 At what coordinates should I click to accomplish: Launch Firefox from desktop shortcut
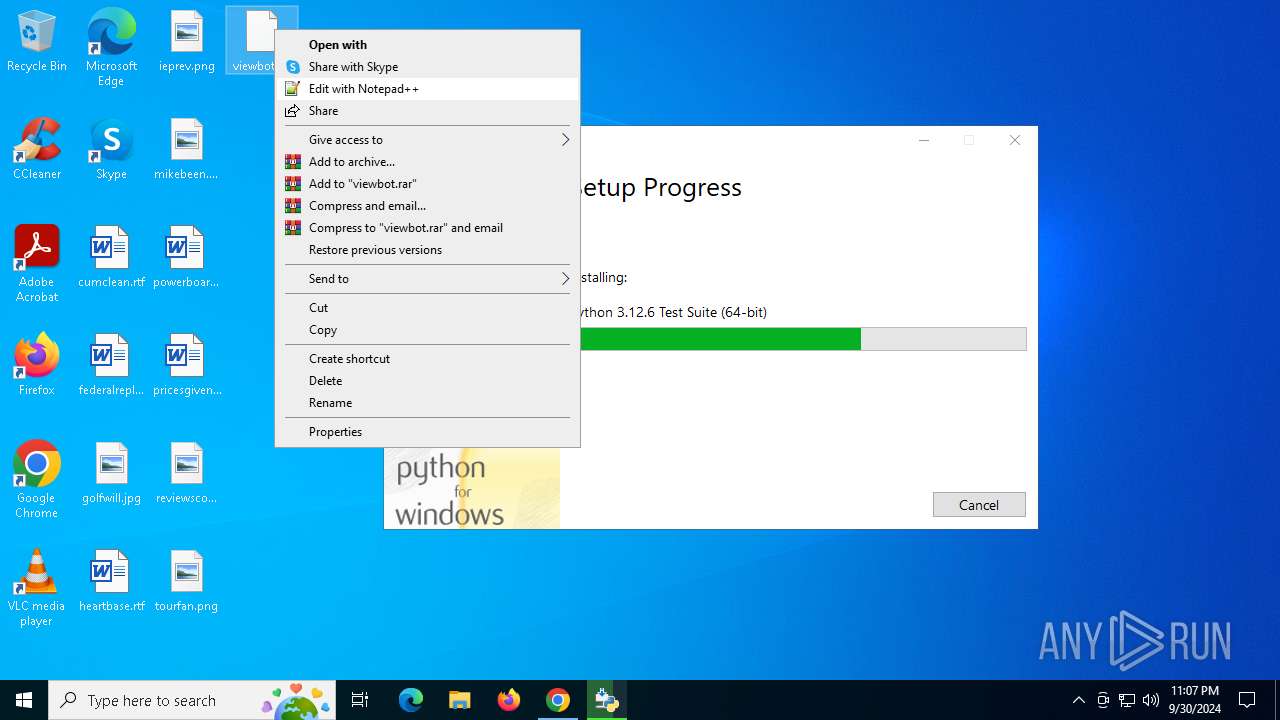[37, 366]
